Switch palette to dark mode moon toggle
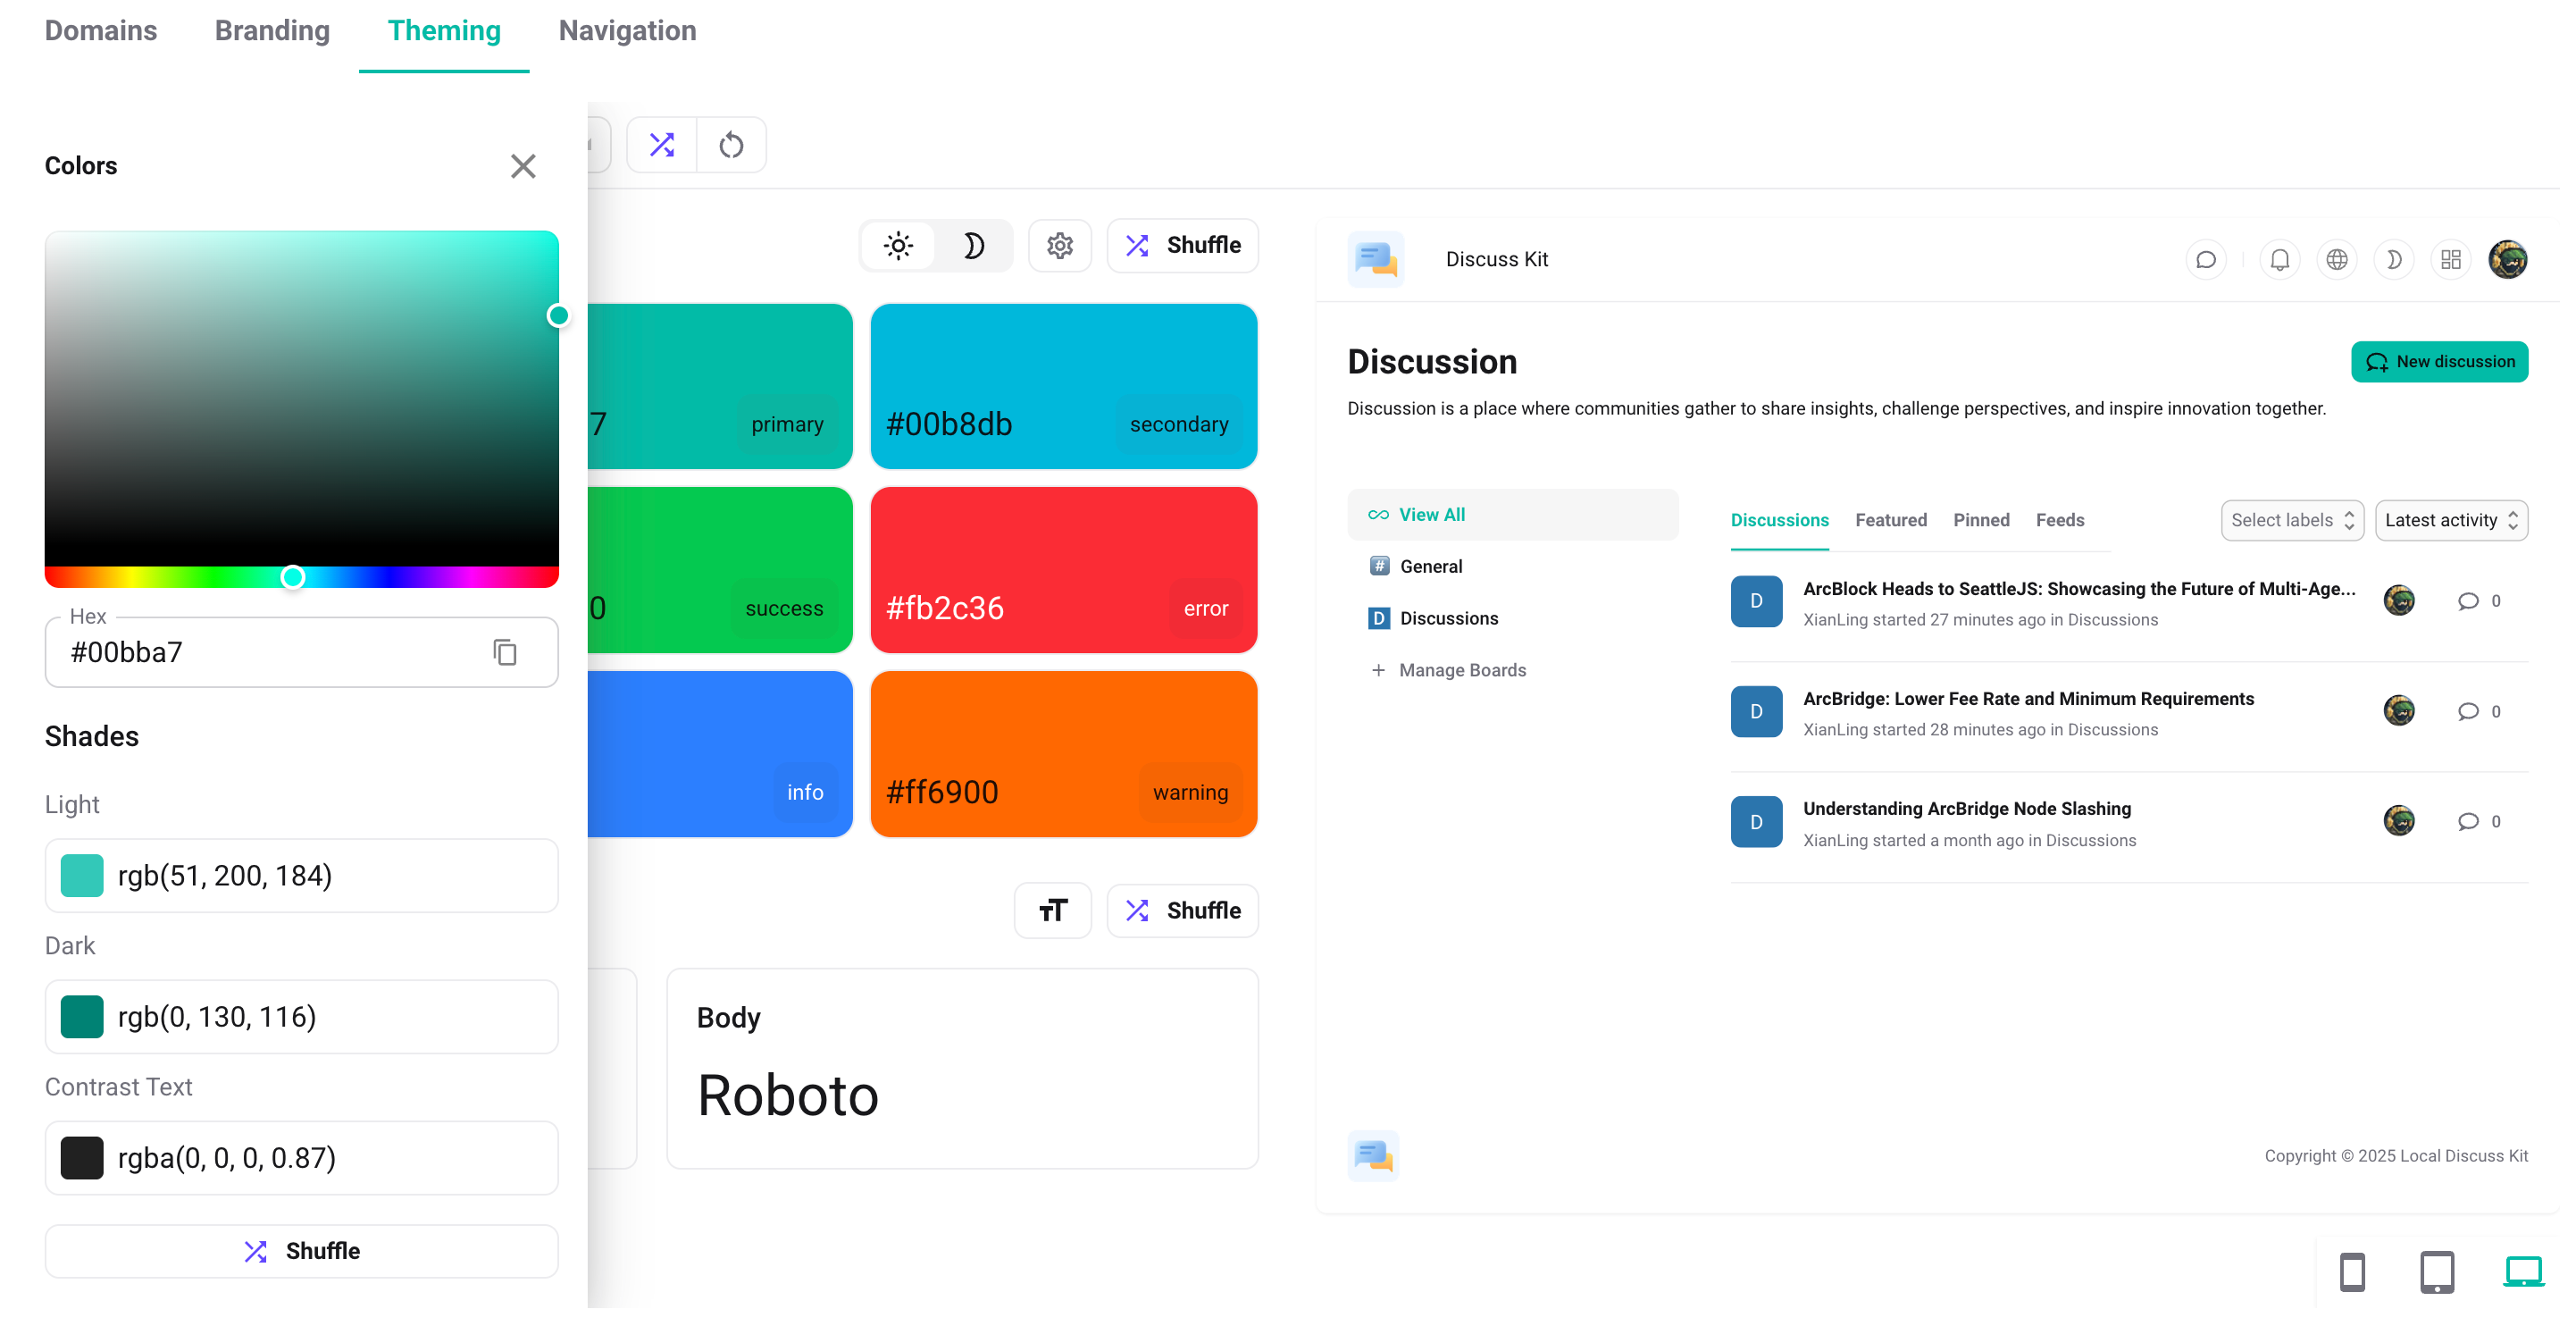 [x=973, y=246]
